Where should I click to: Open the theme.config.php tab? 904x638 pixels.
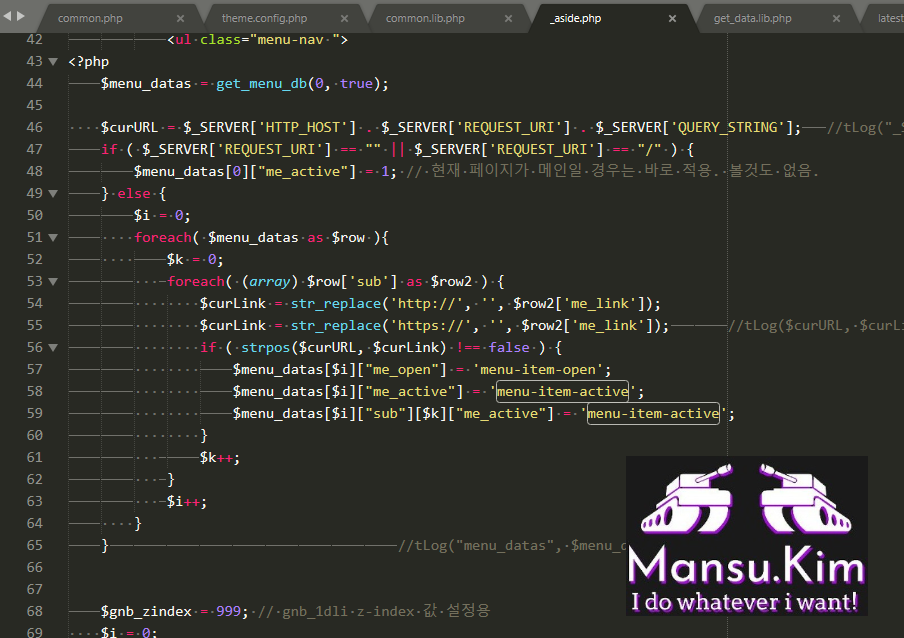click(x=263, y=18)
